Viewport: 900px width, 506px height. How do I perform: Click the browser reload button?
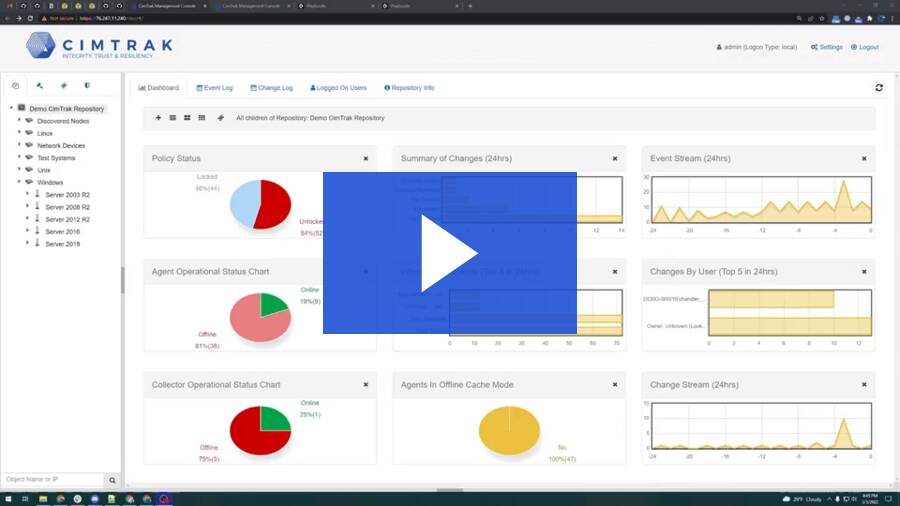[30, 18]
